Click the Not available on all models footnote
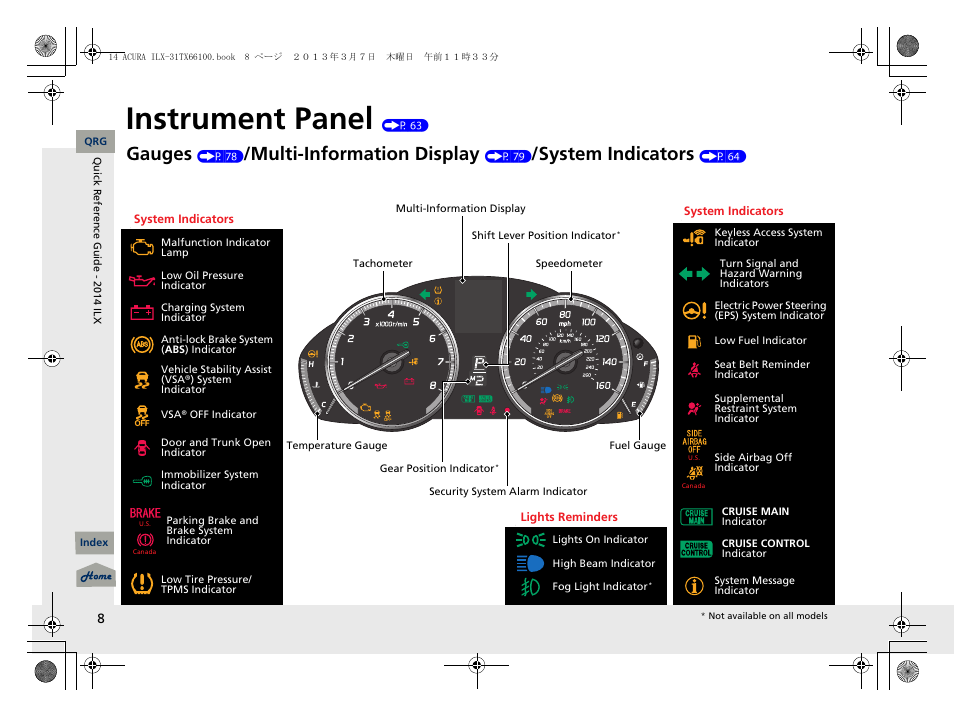Image resolution: width=954 pixels, height=718 pixels. (x=764, y=616)
